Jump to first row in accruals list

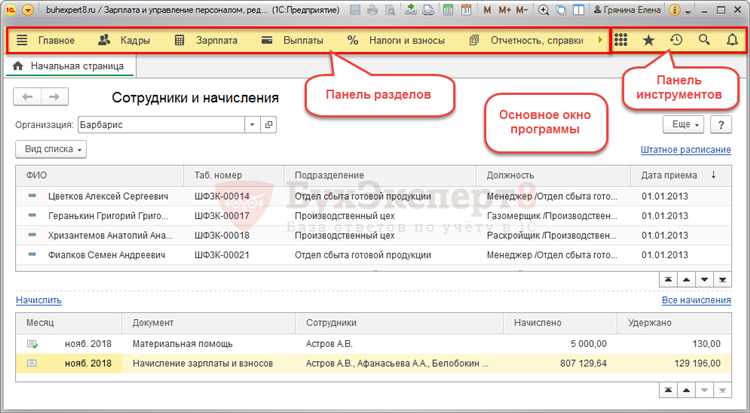click(668, 390)
